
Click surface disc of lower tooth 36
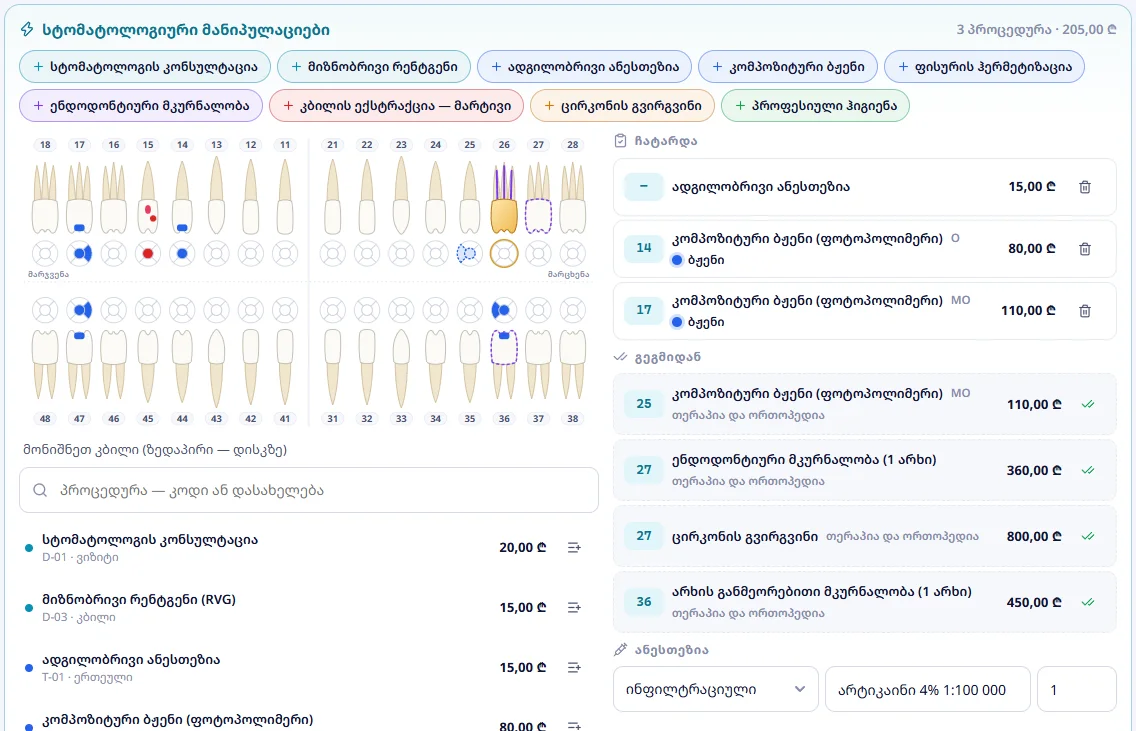(x=504, y=310)
